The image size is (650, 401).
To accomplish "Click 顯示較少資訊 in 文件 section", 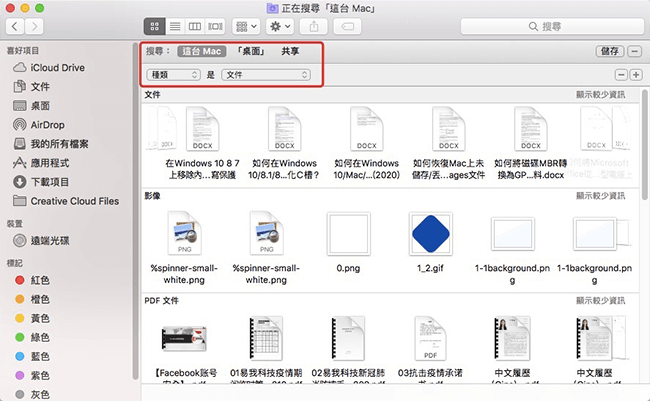I will [x=601, y=95].
